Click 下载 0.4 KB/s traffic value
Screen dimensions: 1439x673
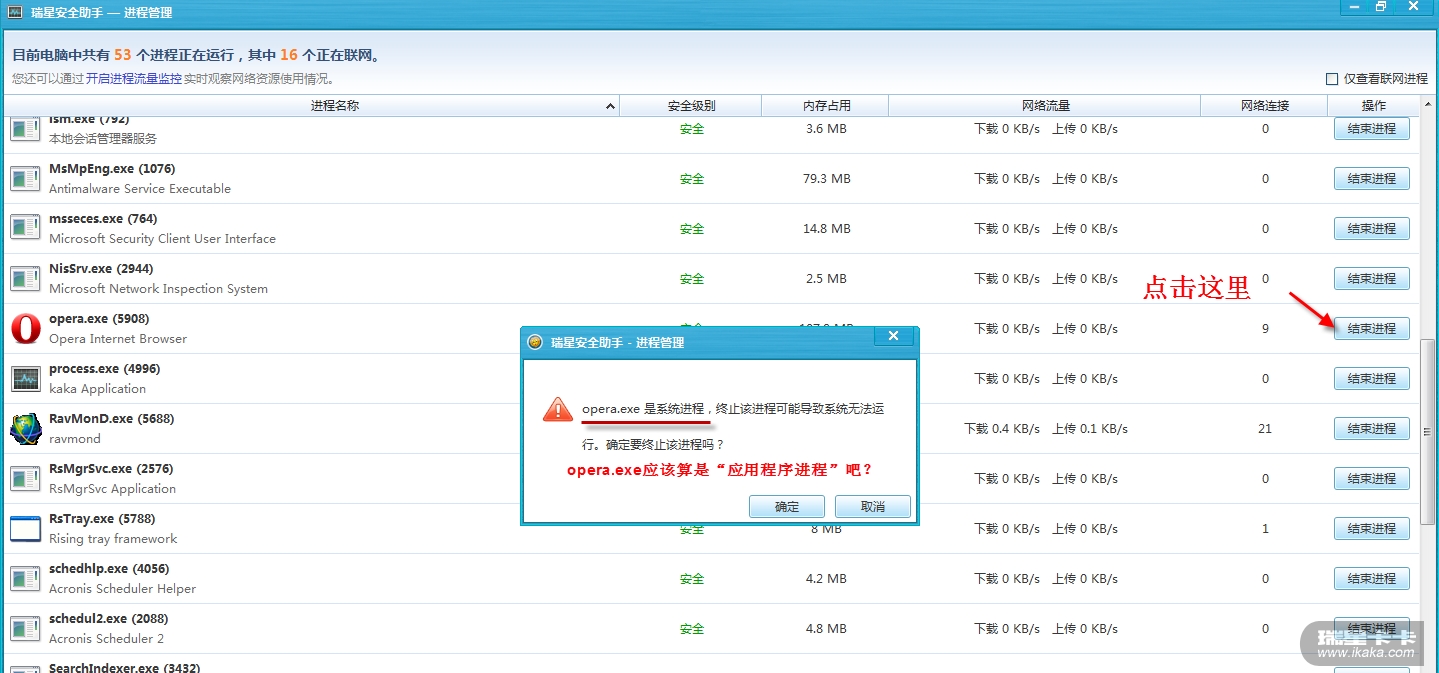pos(1002,429)
